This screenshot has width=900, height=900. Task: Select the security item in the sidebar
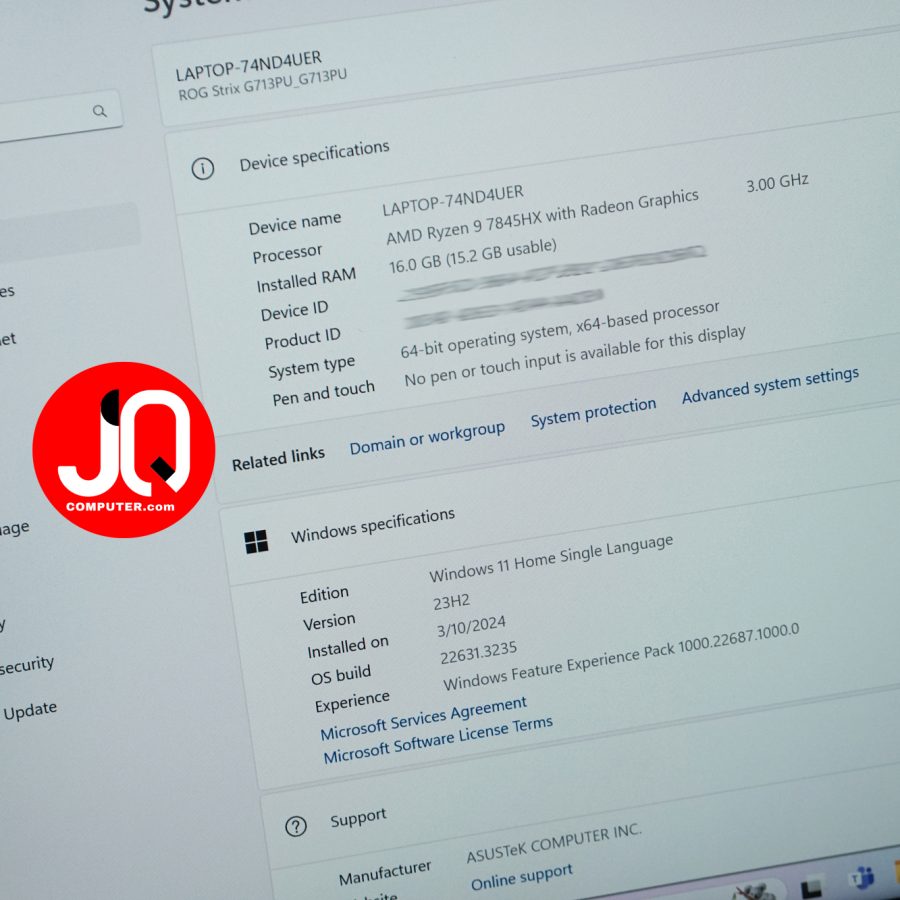tap(26, 666)
